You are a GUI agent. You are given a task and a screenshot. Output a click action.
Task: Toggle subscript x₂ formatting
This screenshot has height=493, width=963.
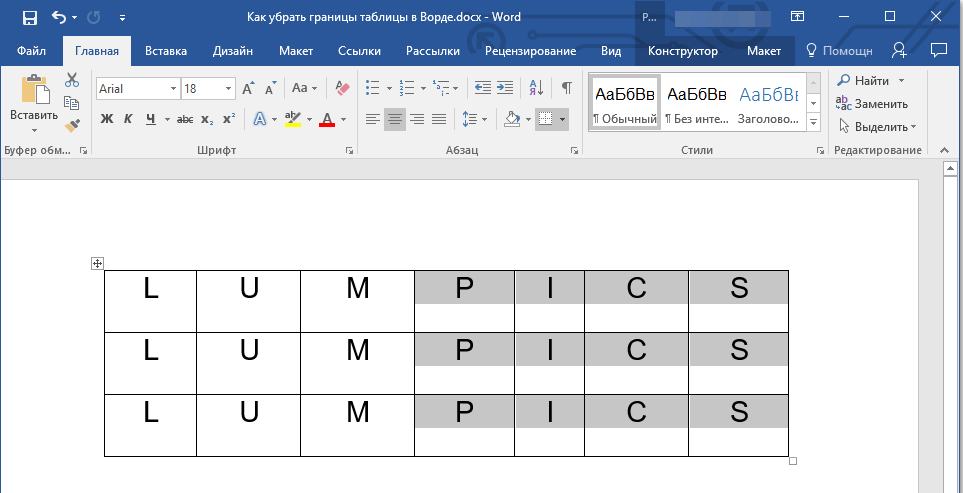click(207, 119)
